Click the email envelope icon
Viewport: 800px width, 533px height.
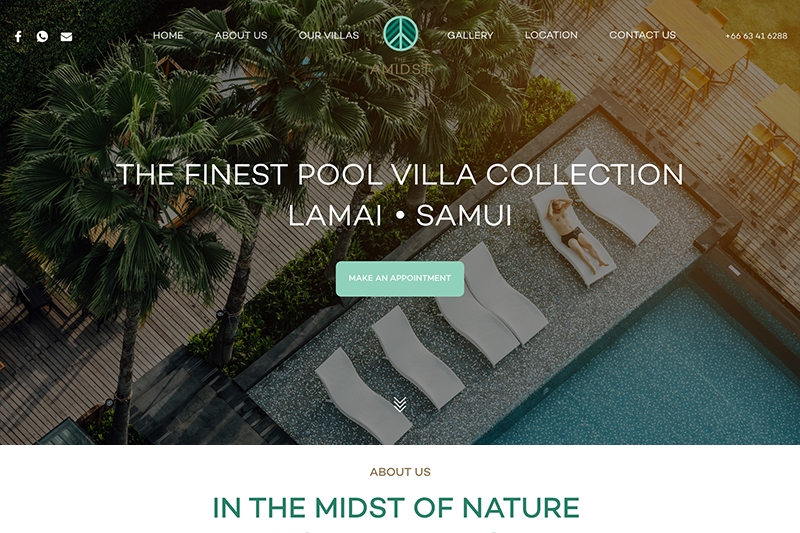(x=66, y=37)
